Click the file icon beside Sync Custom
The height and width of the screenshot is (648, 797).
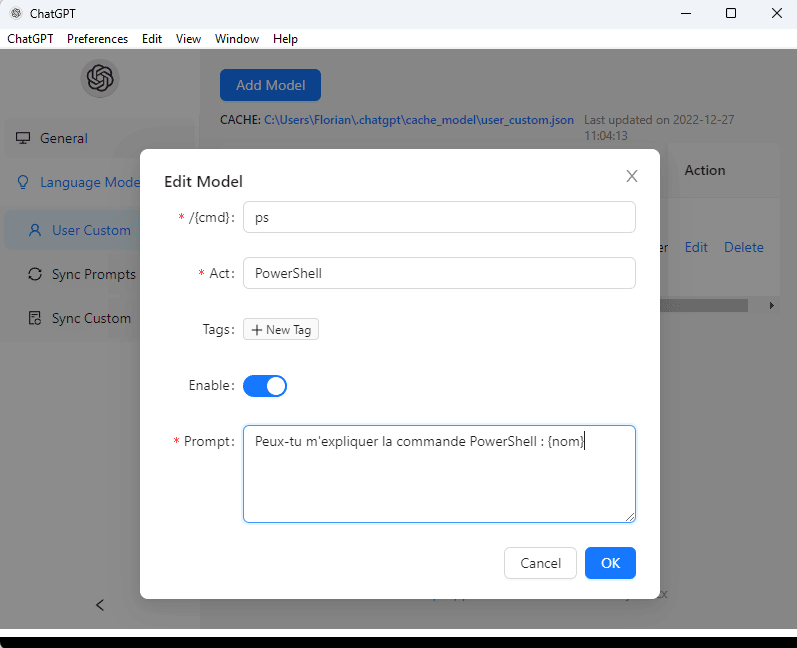point(35,318)
